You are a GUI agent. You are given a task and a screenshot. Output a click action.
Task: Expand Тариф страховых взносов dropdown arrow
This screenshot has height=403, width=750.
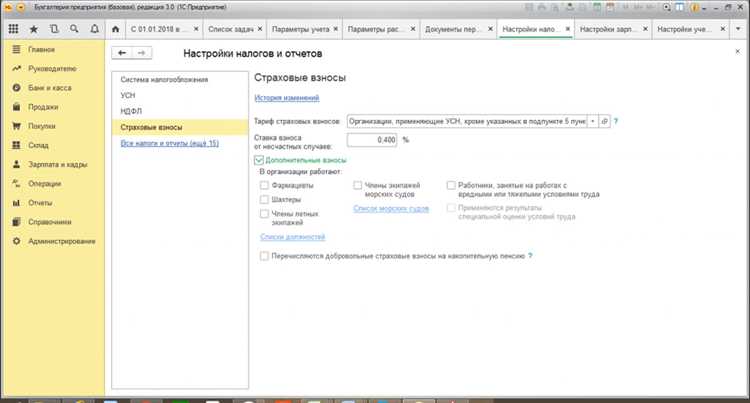tap(593, 121)
